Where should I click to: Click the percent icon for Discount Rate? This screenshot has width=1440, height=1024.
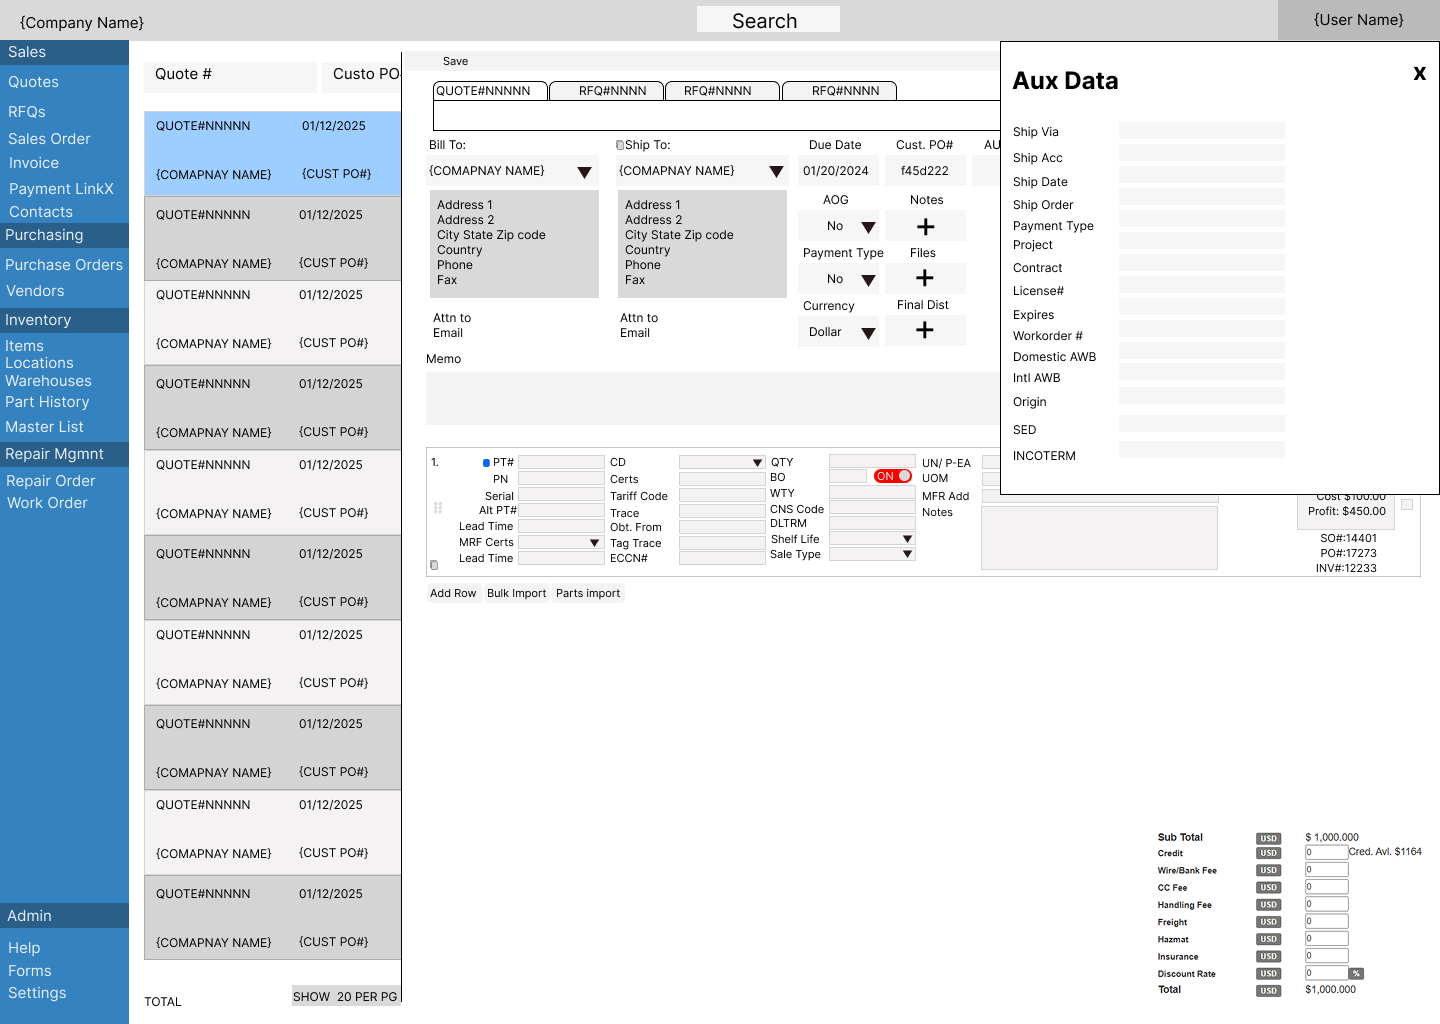click(x=1356, y=974)
